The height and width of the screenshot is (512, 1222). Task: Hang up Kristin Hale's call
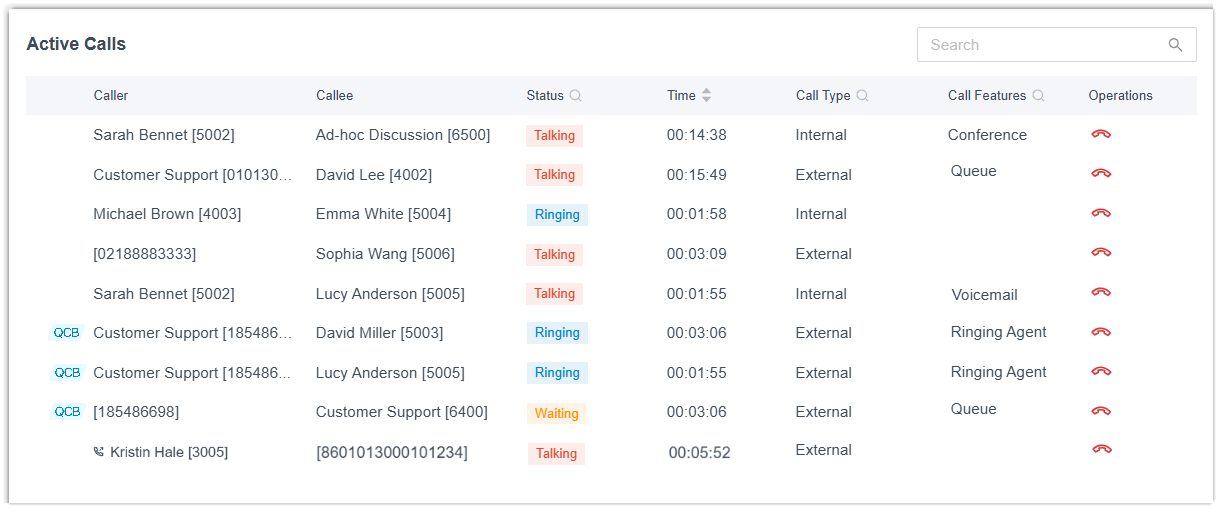[1102, 450]
